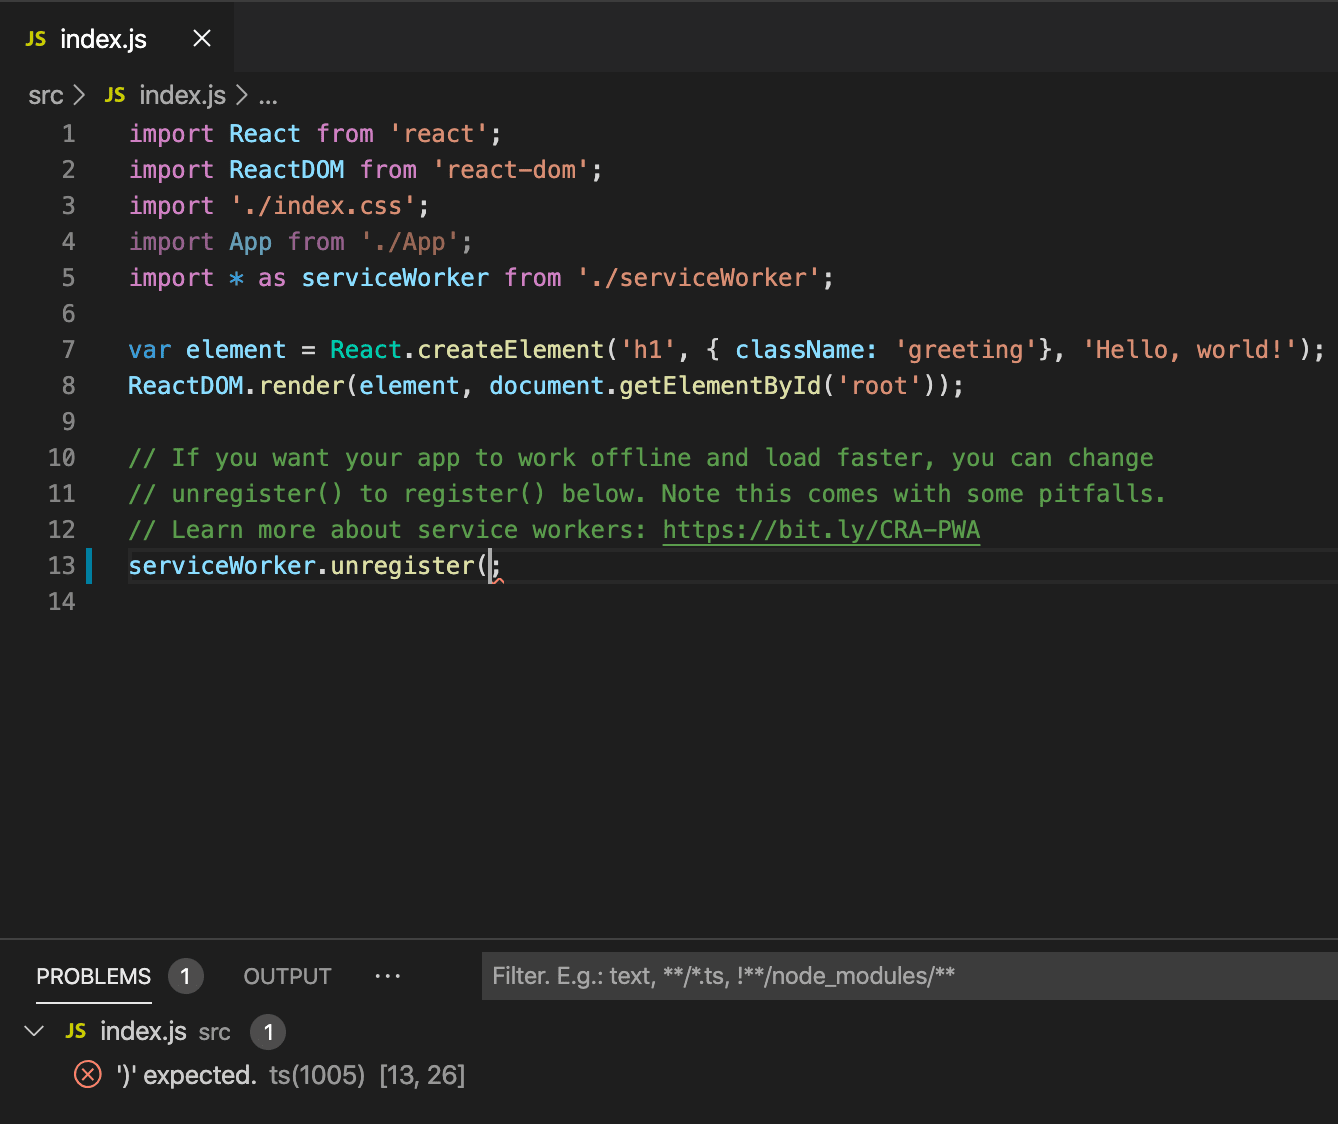Click the problem count badge beside src

tap(267, 1032)
